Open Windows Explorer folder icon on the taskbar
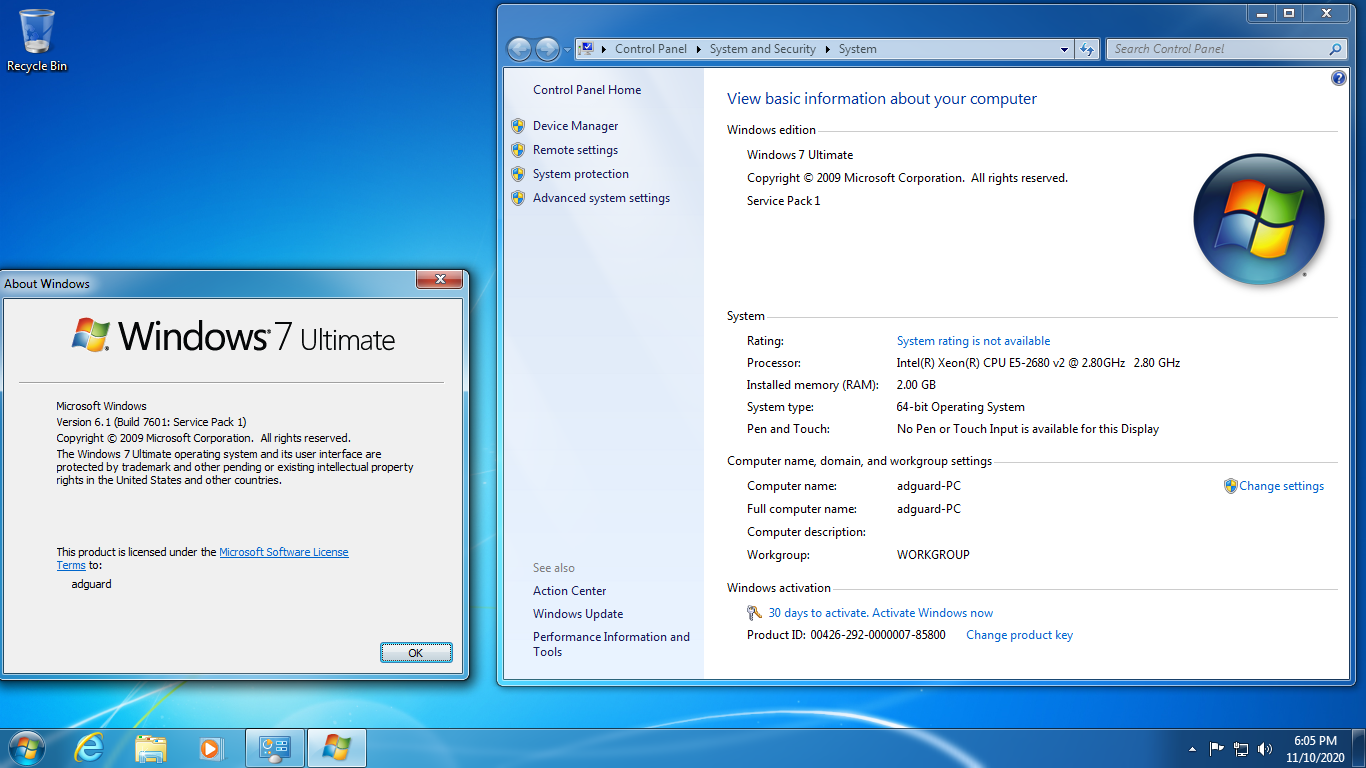This screenshot has width=1366, height=768. (x=150, y=748)
